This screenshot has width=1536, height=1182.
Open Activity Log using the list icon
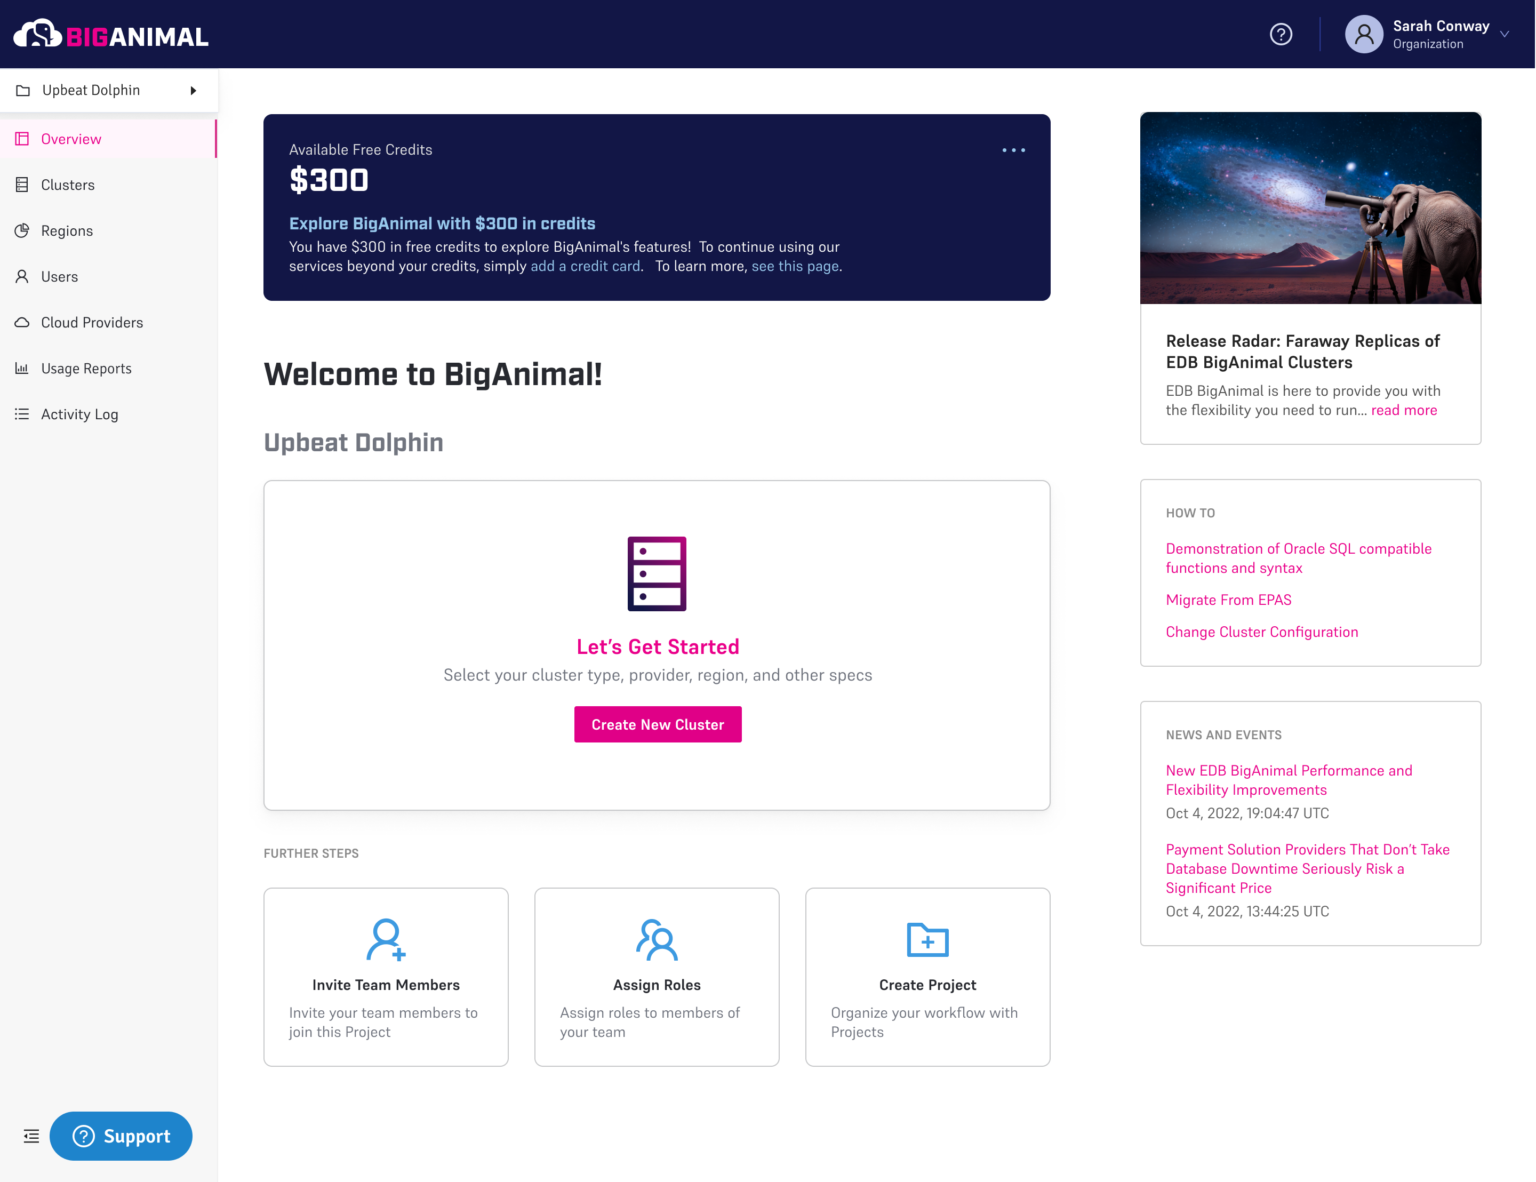click(x=22, y=414)
